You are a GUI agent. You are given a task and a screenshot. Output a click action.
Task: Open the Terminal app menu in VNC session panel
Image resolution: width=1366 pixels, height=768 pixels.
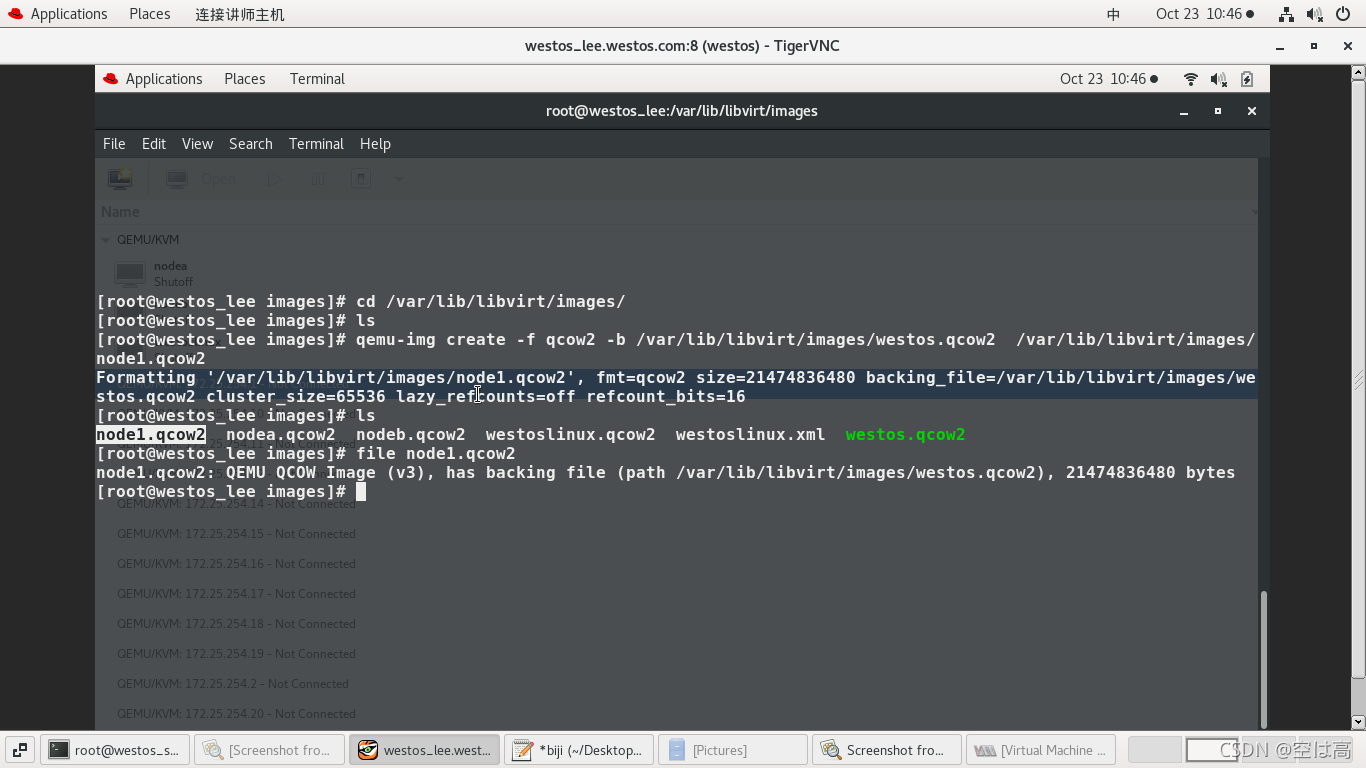317,79
